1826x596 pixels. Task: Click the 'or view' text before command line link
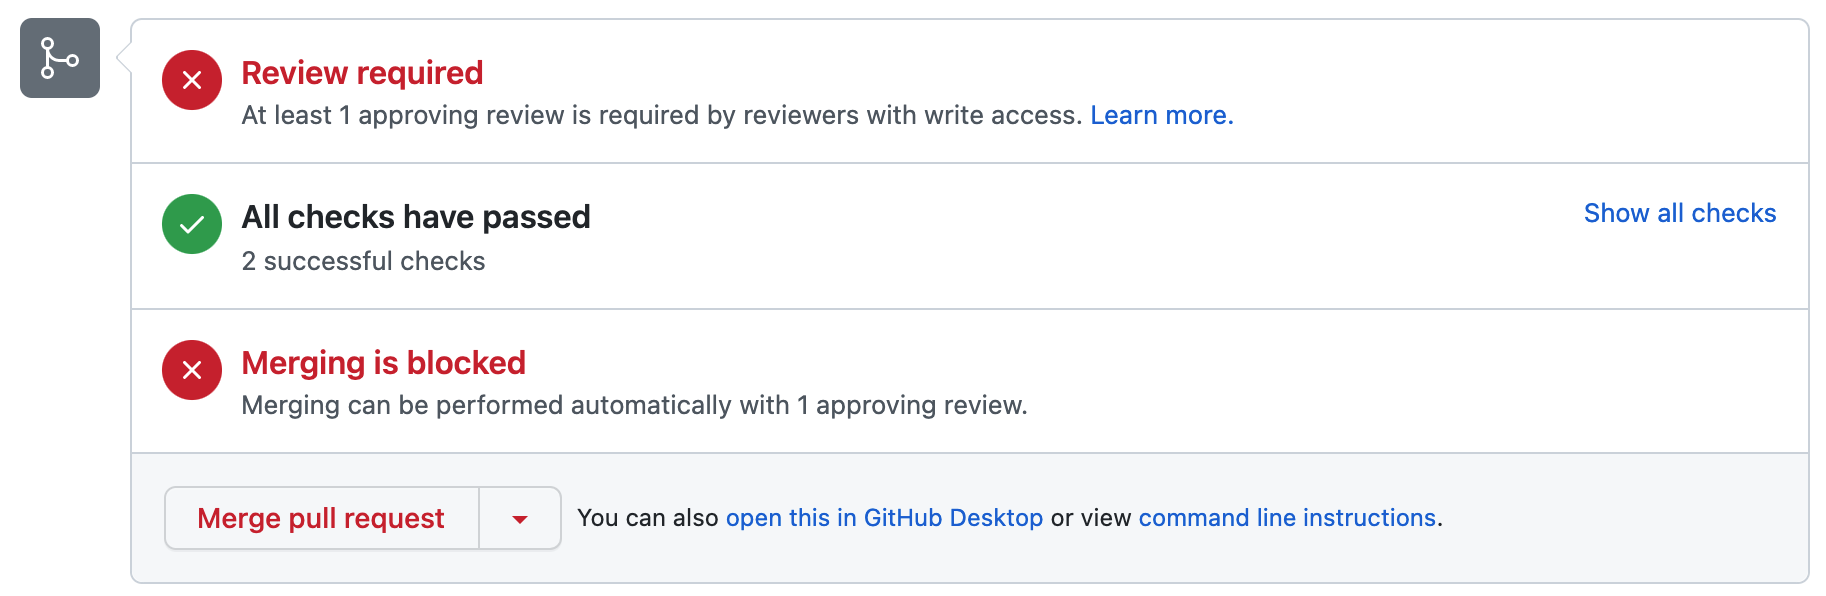click(1090, 518)
